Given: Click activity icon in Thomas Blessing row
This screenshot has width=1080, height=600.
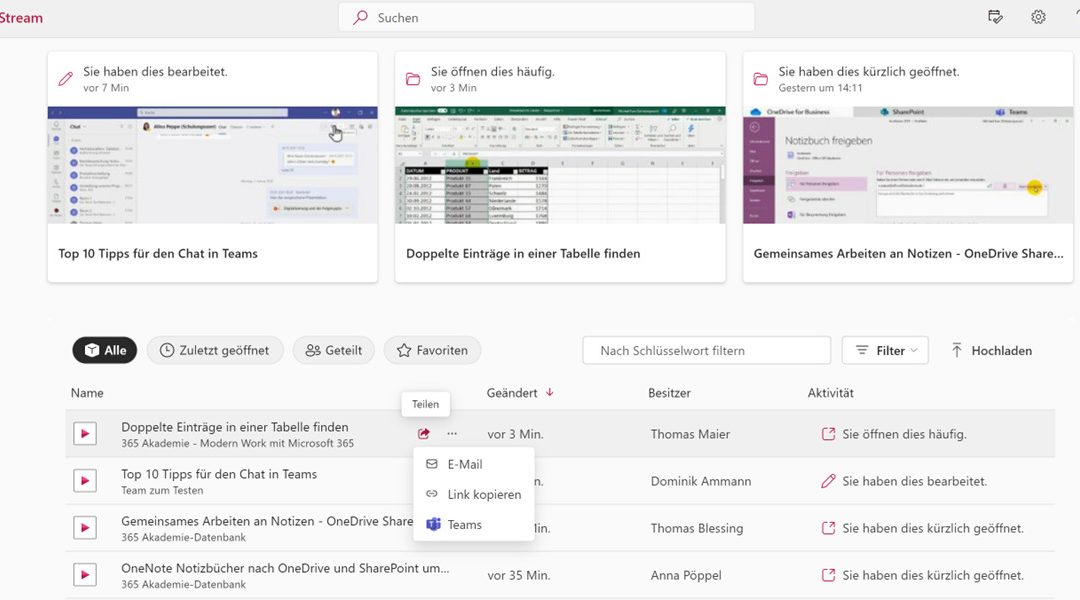Looking at the screenshot, I should tap(828, 528).
